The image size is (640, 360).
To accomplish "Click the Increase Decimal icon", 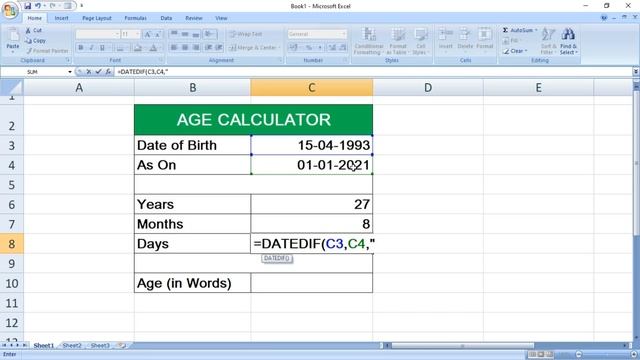I will [332, 48].
